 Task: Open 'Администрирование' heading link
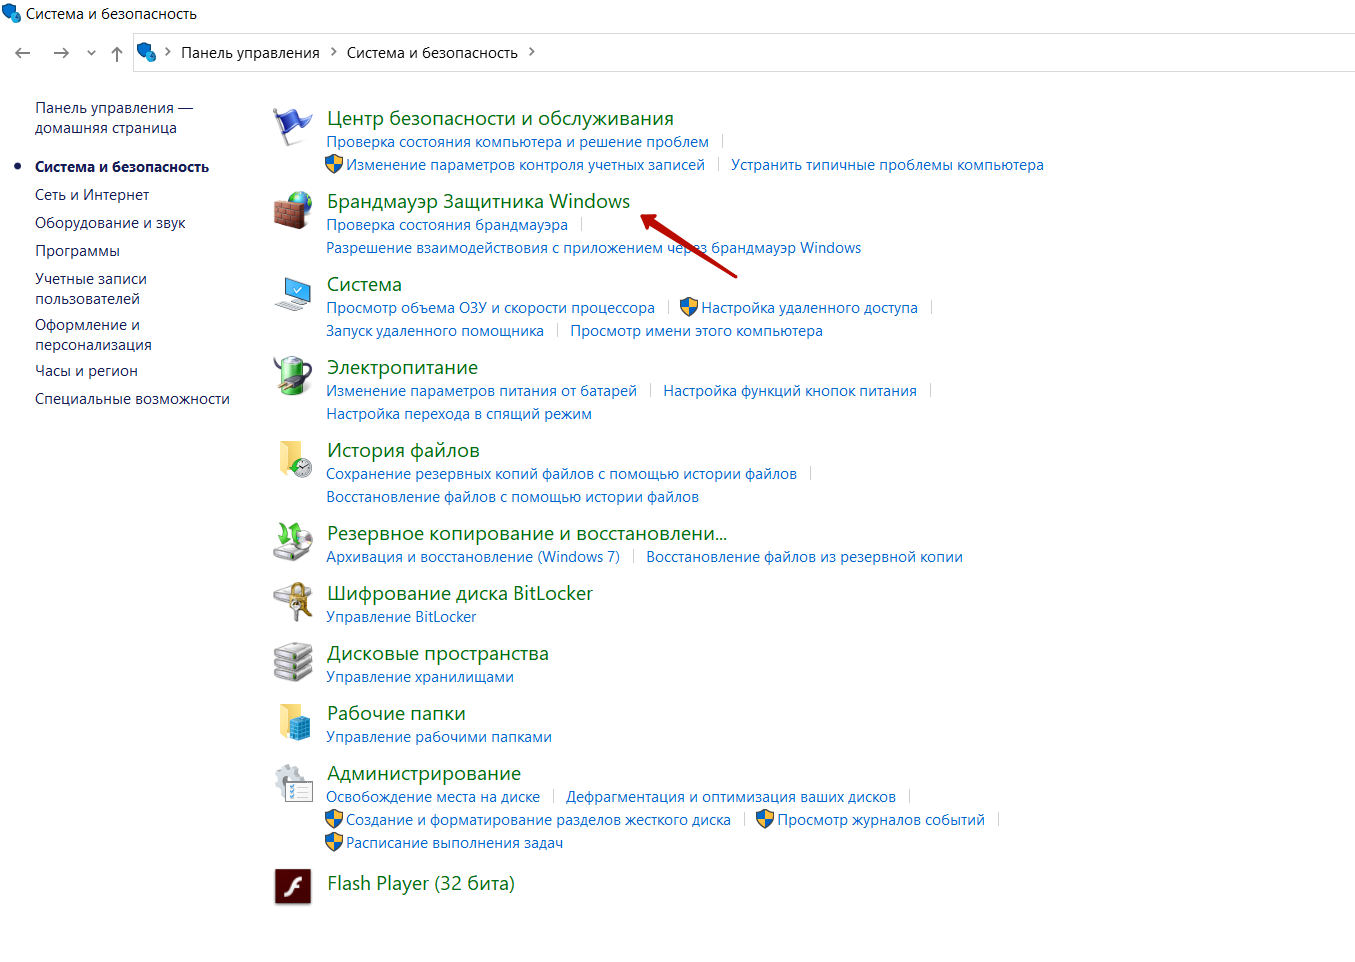tap(424, 773)
